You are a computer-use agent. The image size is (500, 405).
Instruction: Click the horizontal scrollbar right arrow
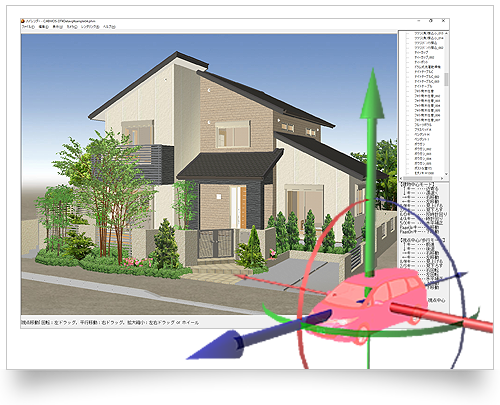(x=442, y=178)
